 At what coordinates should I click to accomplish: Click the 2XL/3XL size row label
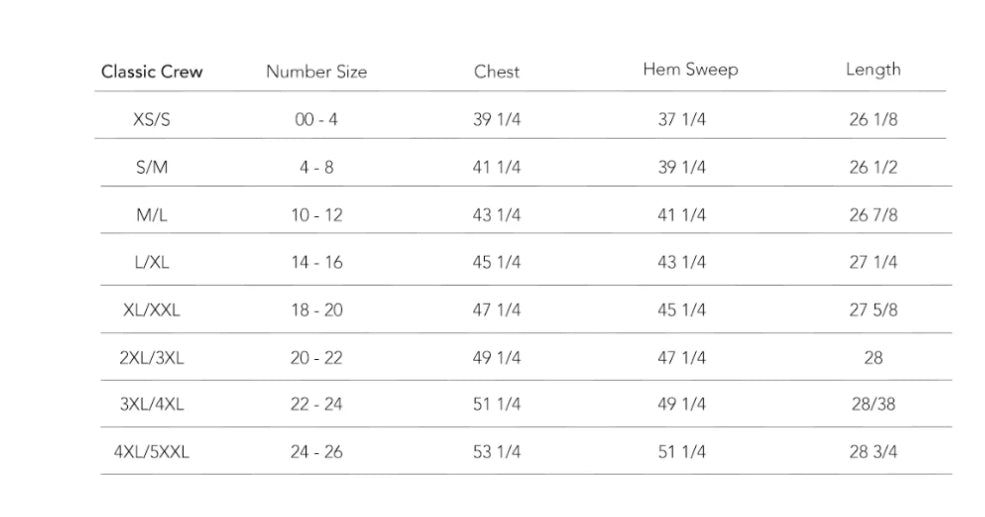pos(152,358)
